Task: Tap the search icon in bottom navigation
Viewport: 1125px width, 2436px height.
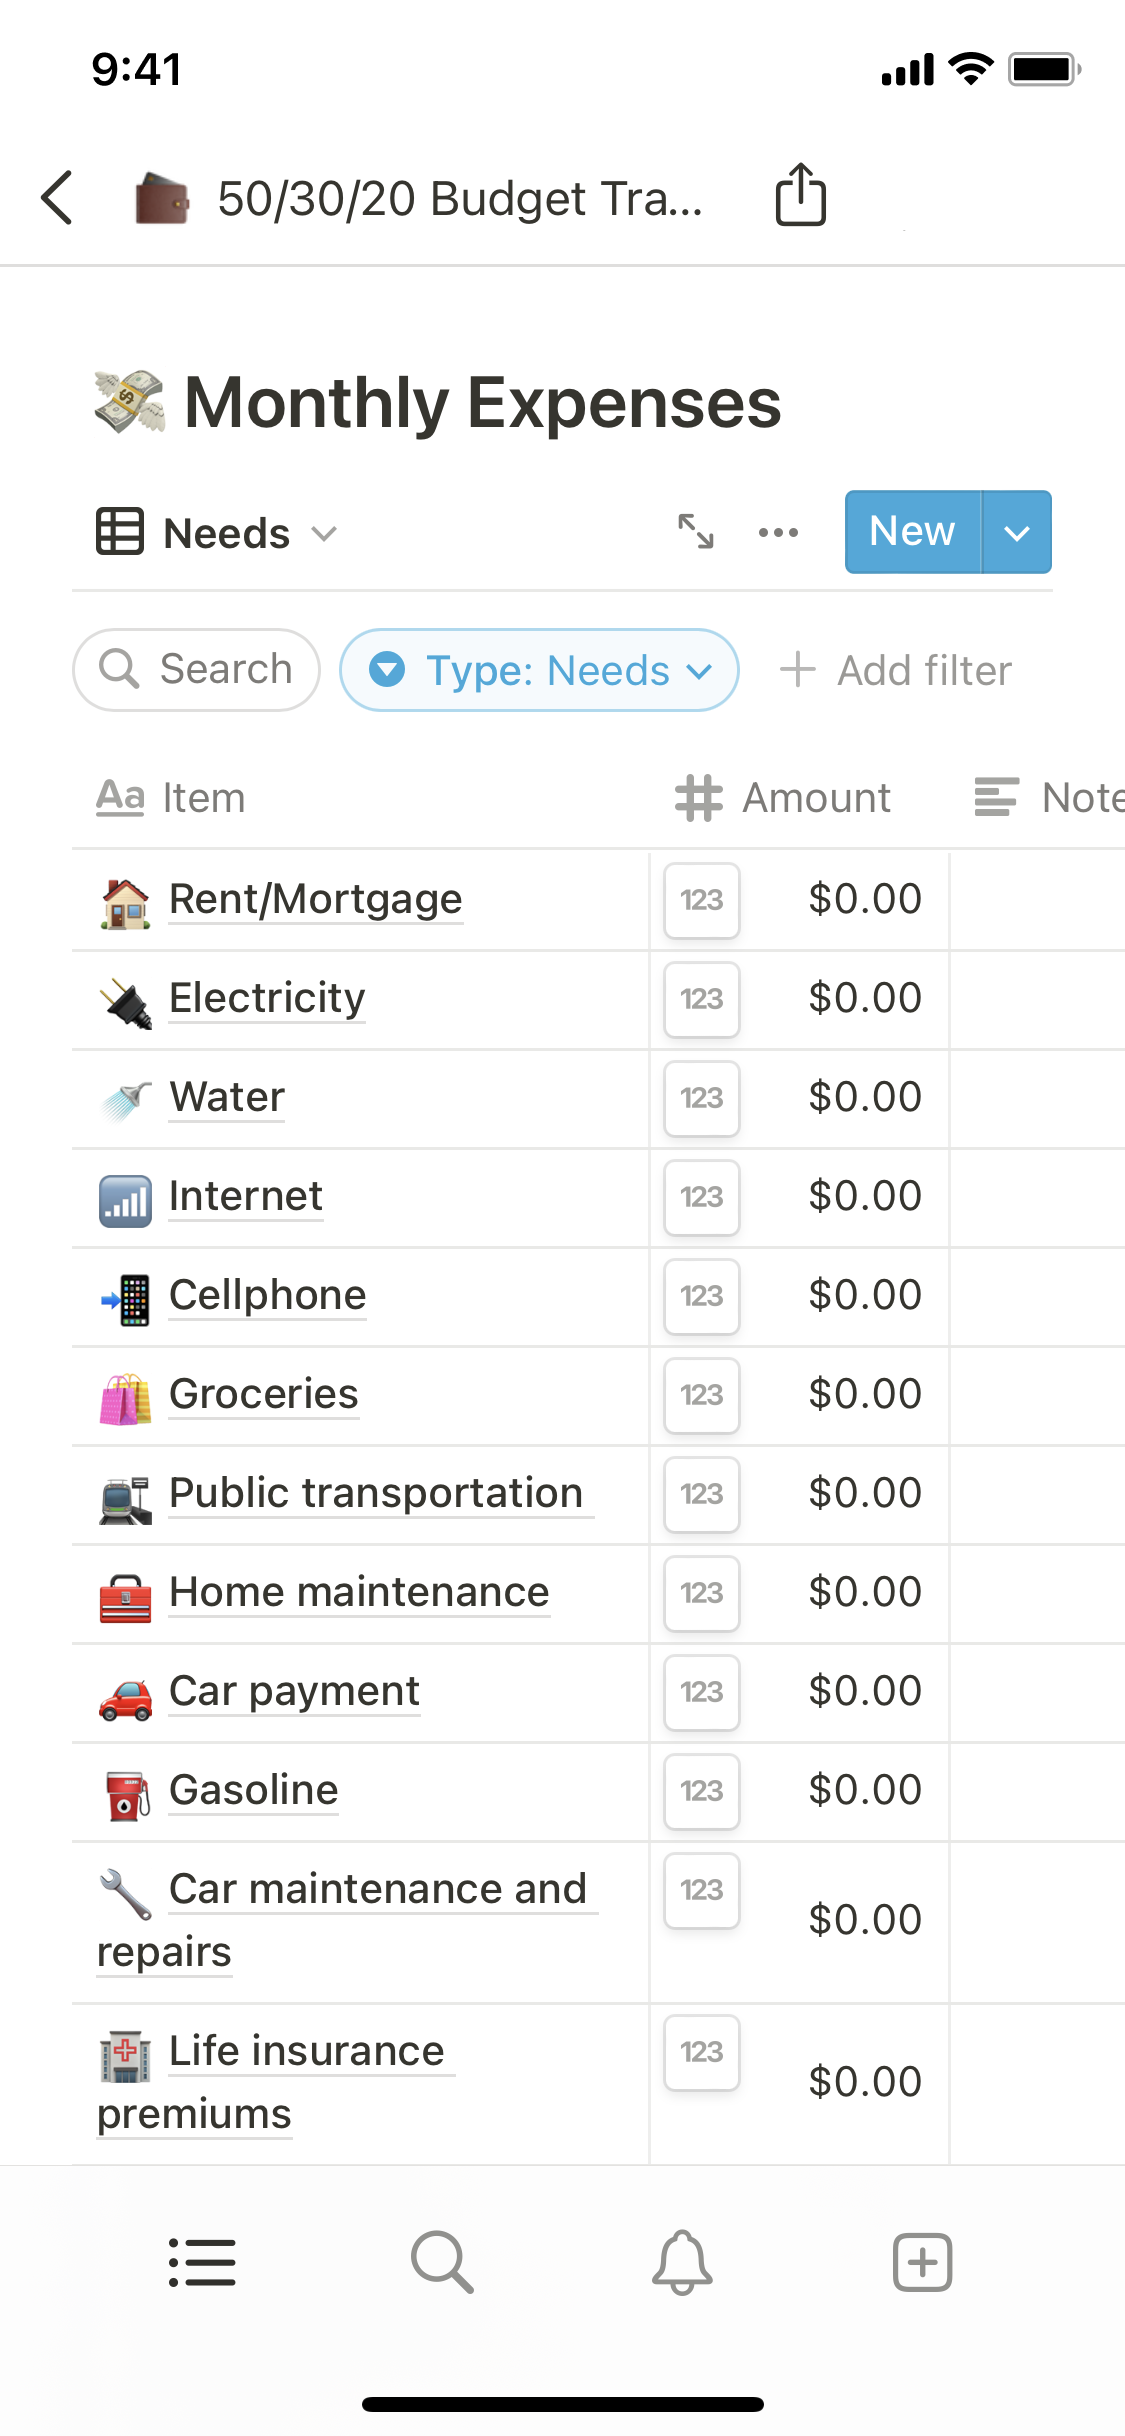Action: click(x=442, y=2262)
